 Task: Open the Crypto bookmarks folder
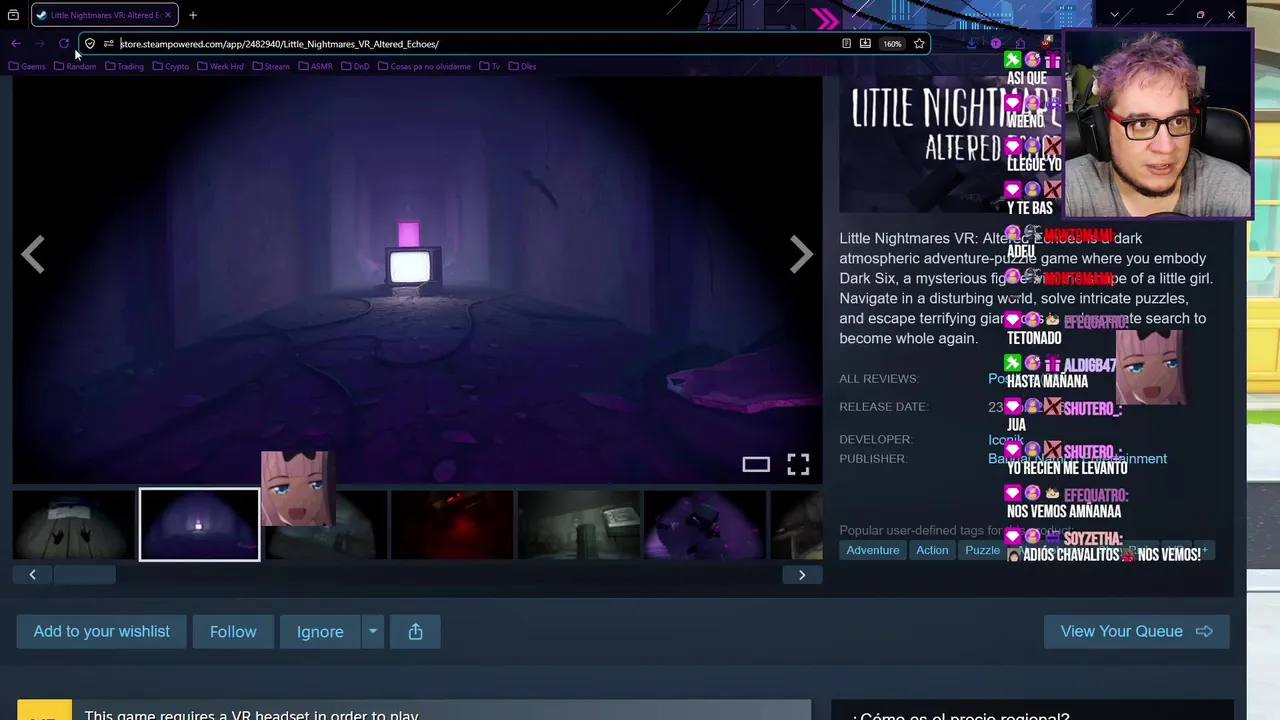point(170,66)
